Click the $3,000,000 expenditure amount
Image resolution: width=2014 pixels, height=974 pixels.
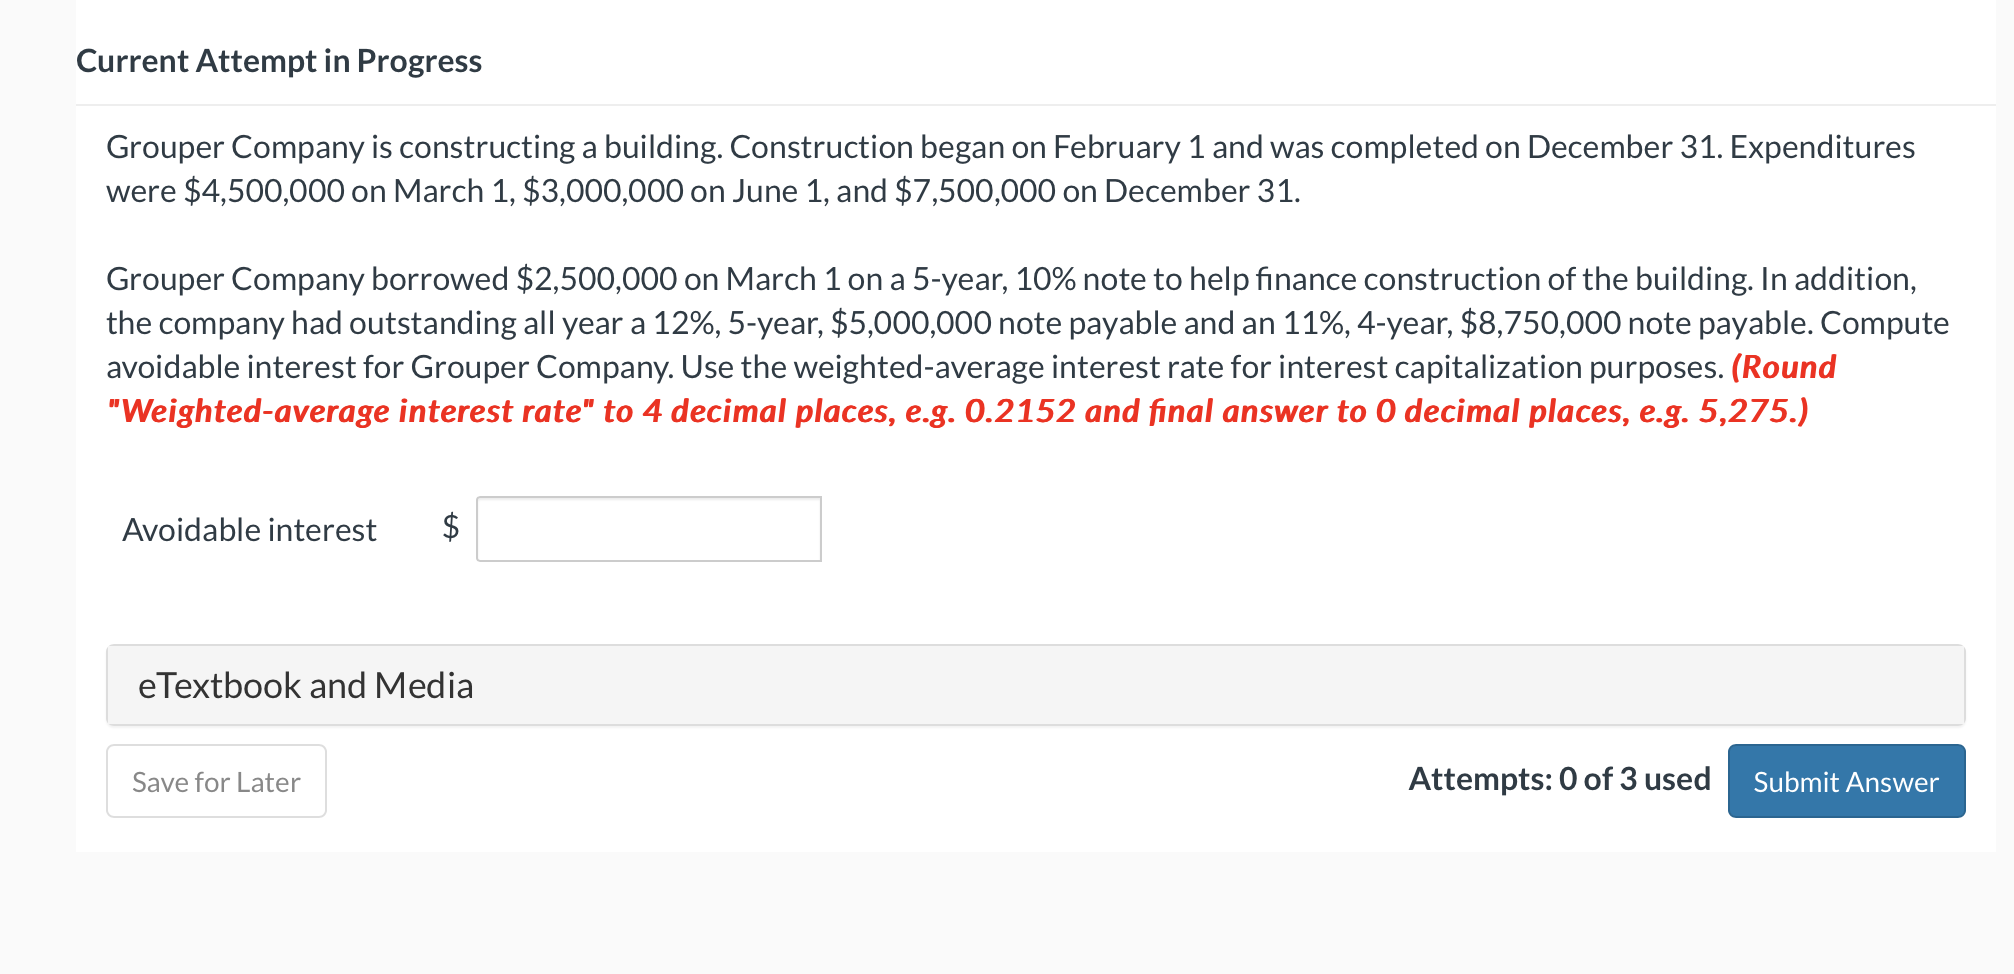[x=603, y=191]
